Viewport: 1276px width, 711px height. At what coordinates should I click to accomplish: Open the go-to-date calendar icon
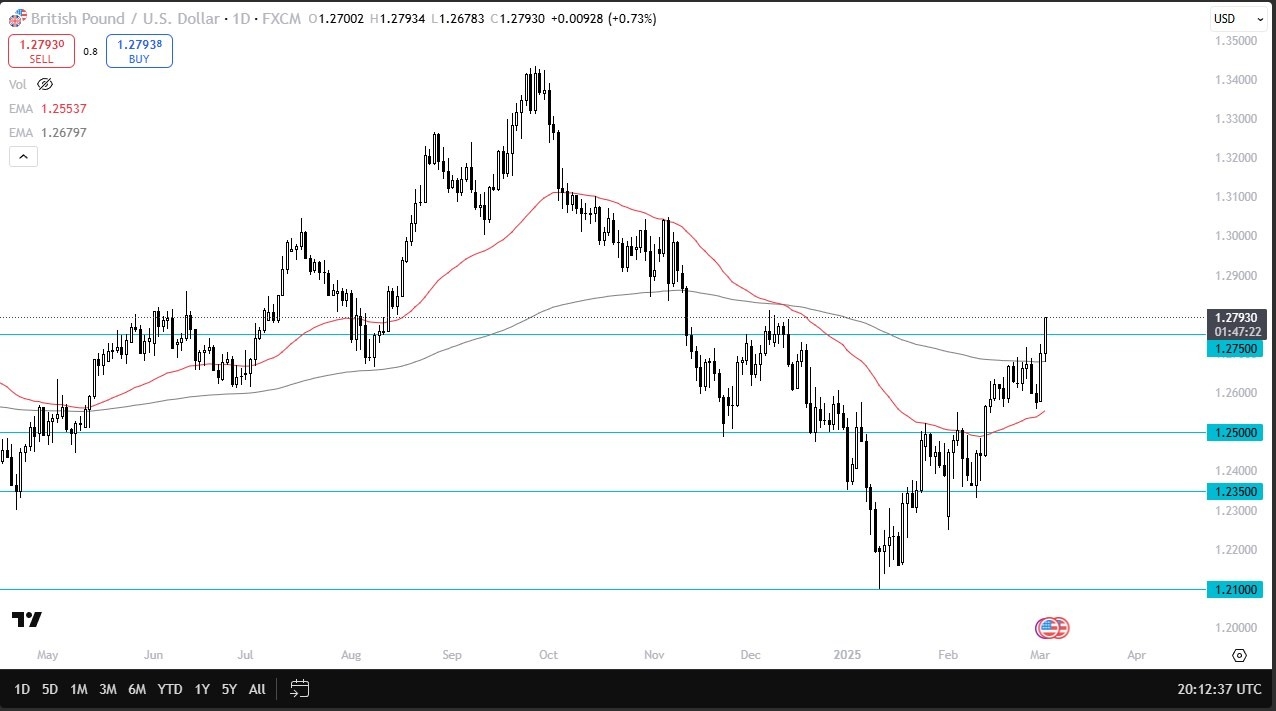299,688
